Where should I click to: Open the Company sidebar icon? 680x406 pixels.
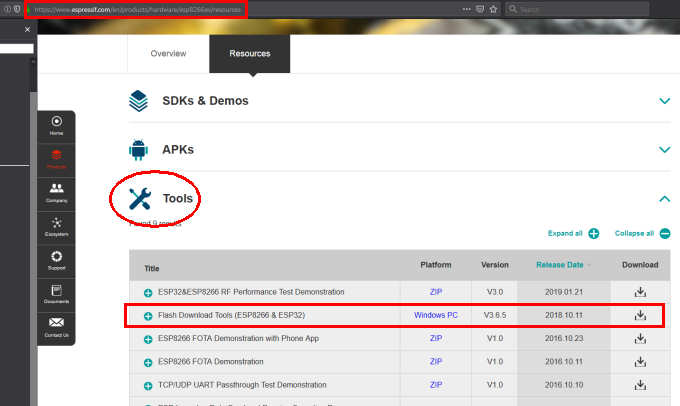[x=56, y=193]
